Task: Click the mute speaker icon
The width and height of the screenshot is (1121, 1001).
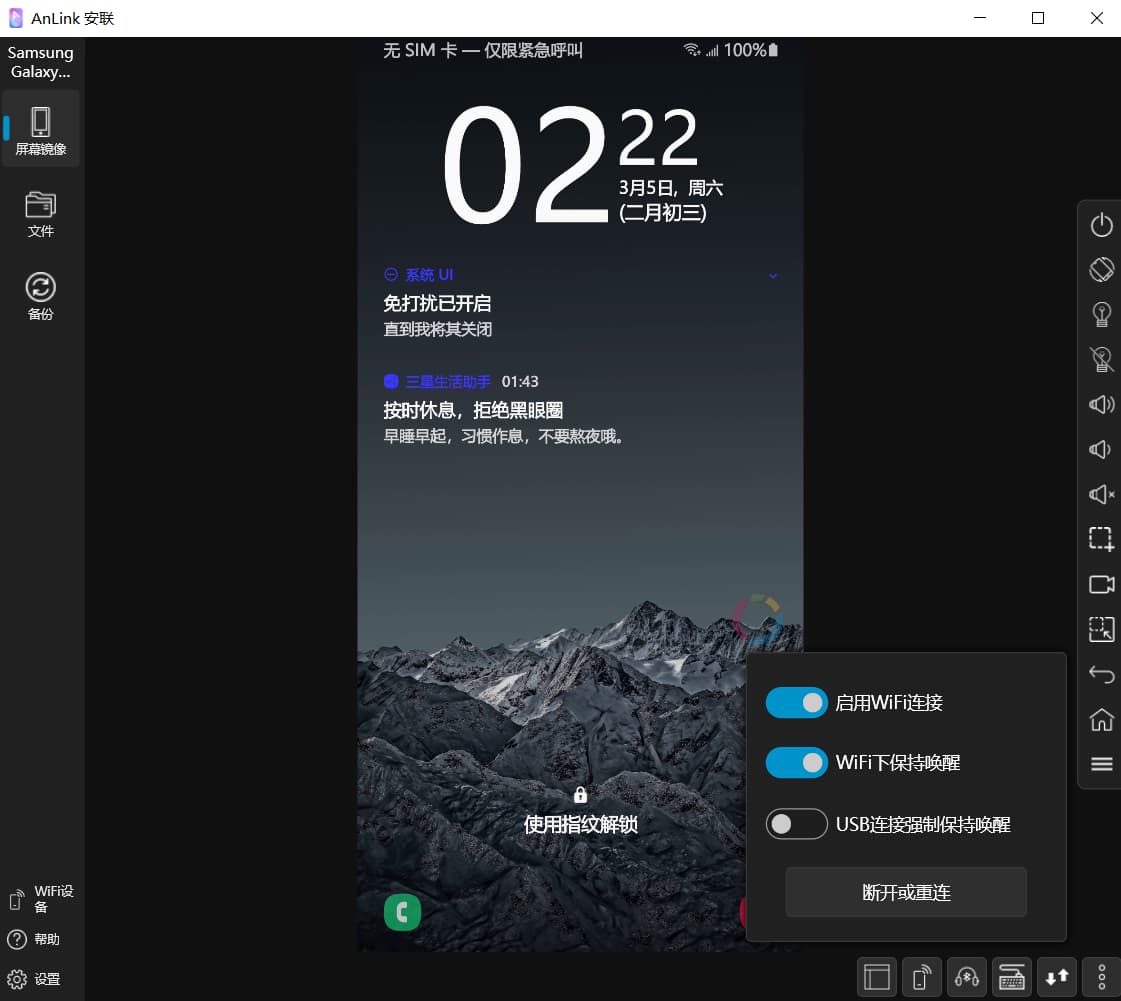Action: coord(1101,494)
